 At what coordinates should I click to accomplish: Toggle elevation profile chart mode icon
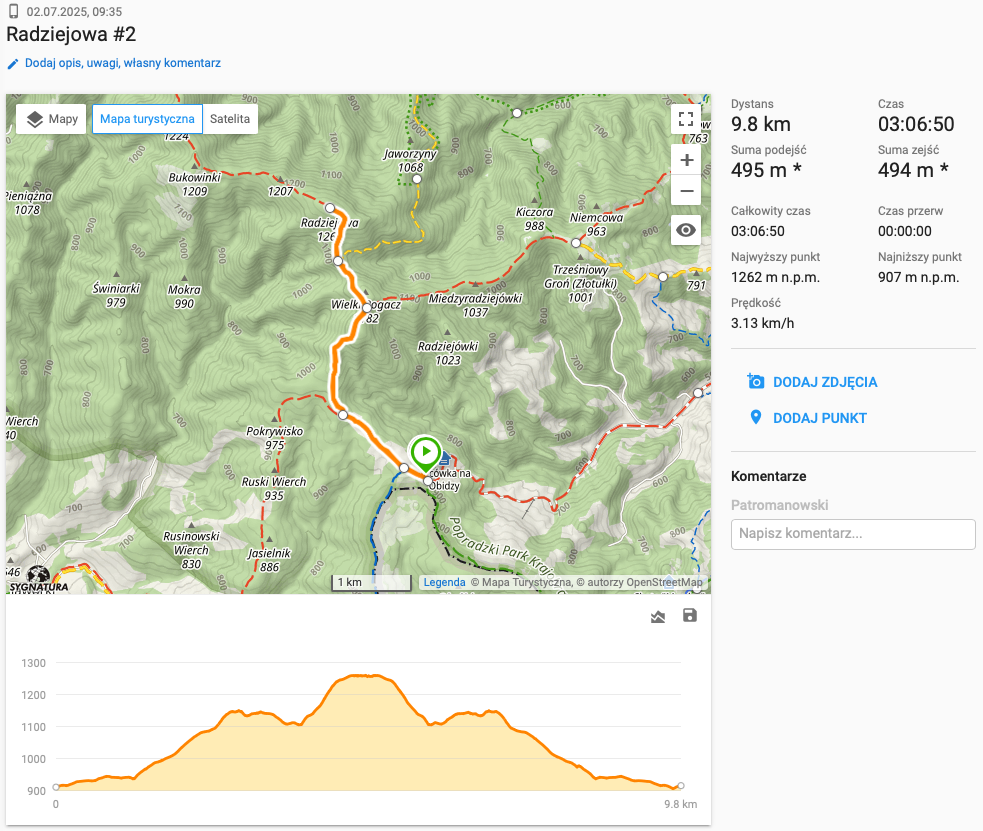click(658, 617)
